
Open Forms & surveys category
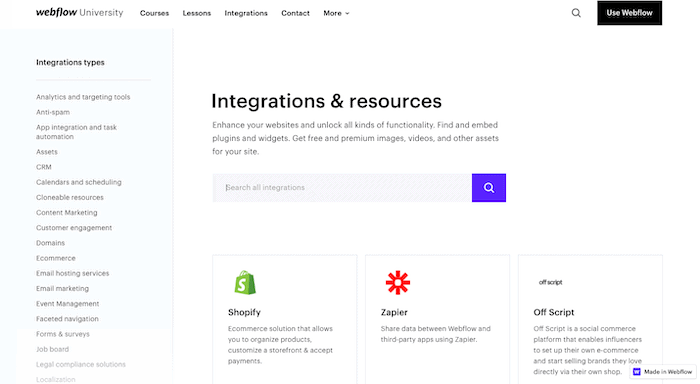pyautogui.click(x=62, y=334)
